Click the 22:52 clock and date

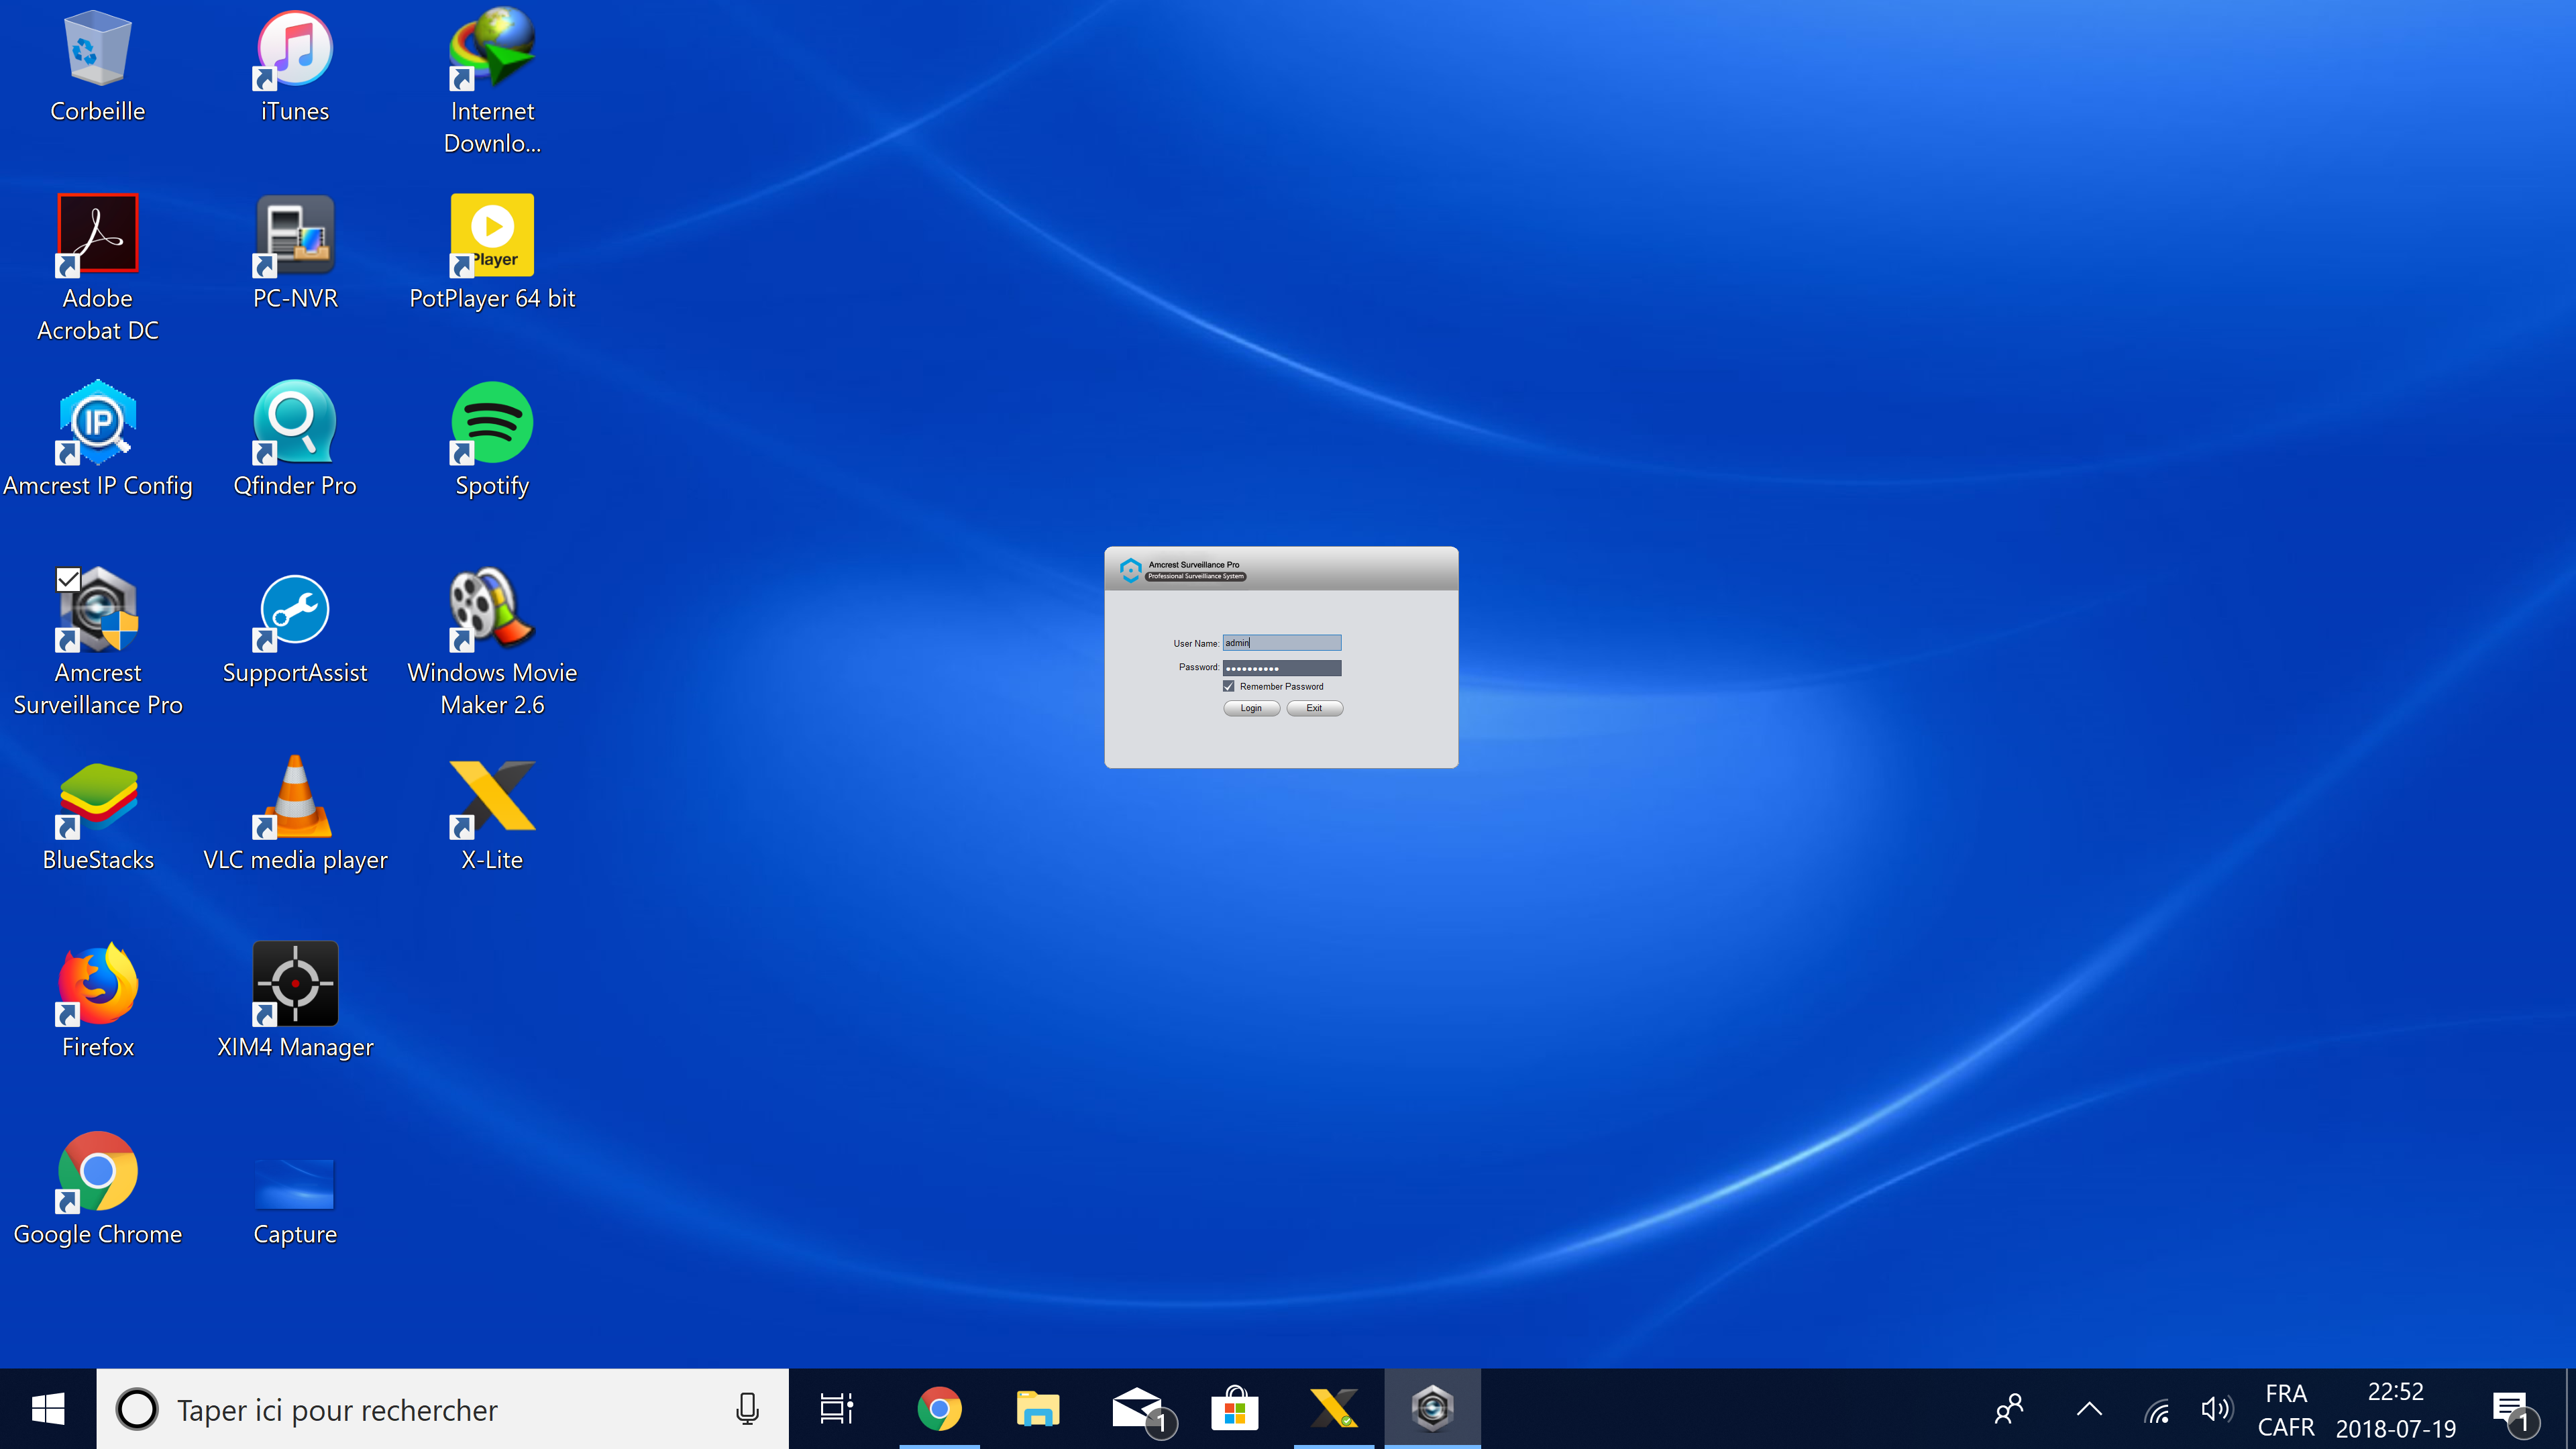[2395, 1409]
